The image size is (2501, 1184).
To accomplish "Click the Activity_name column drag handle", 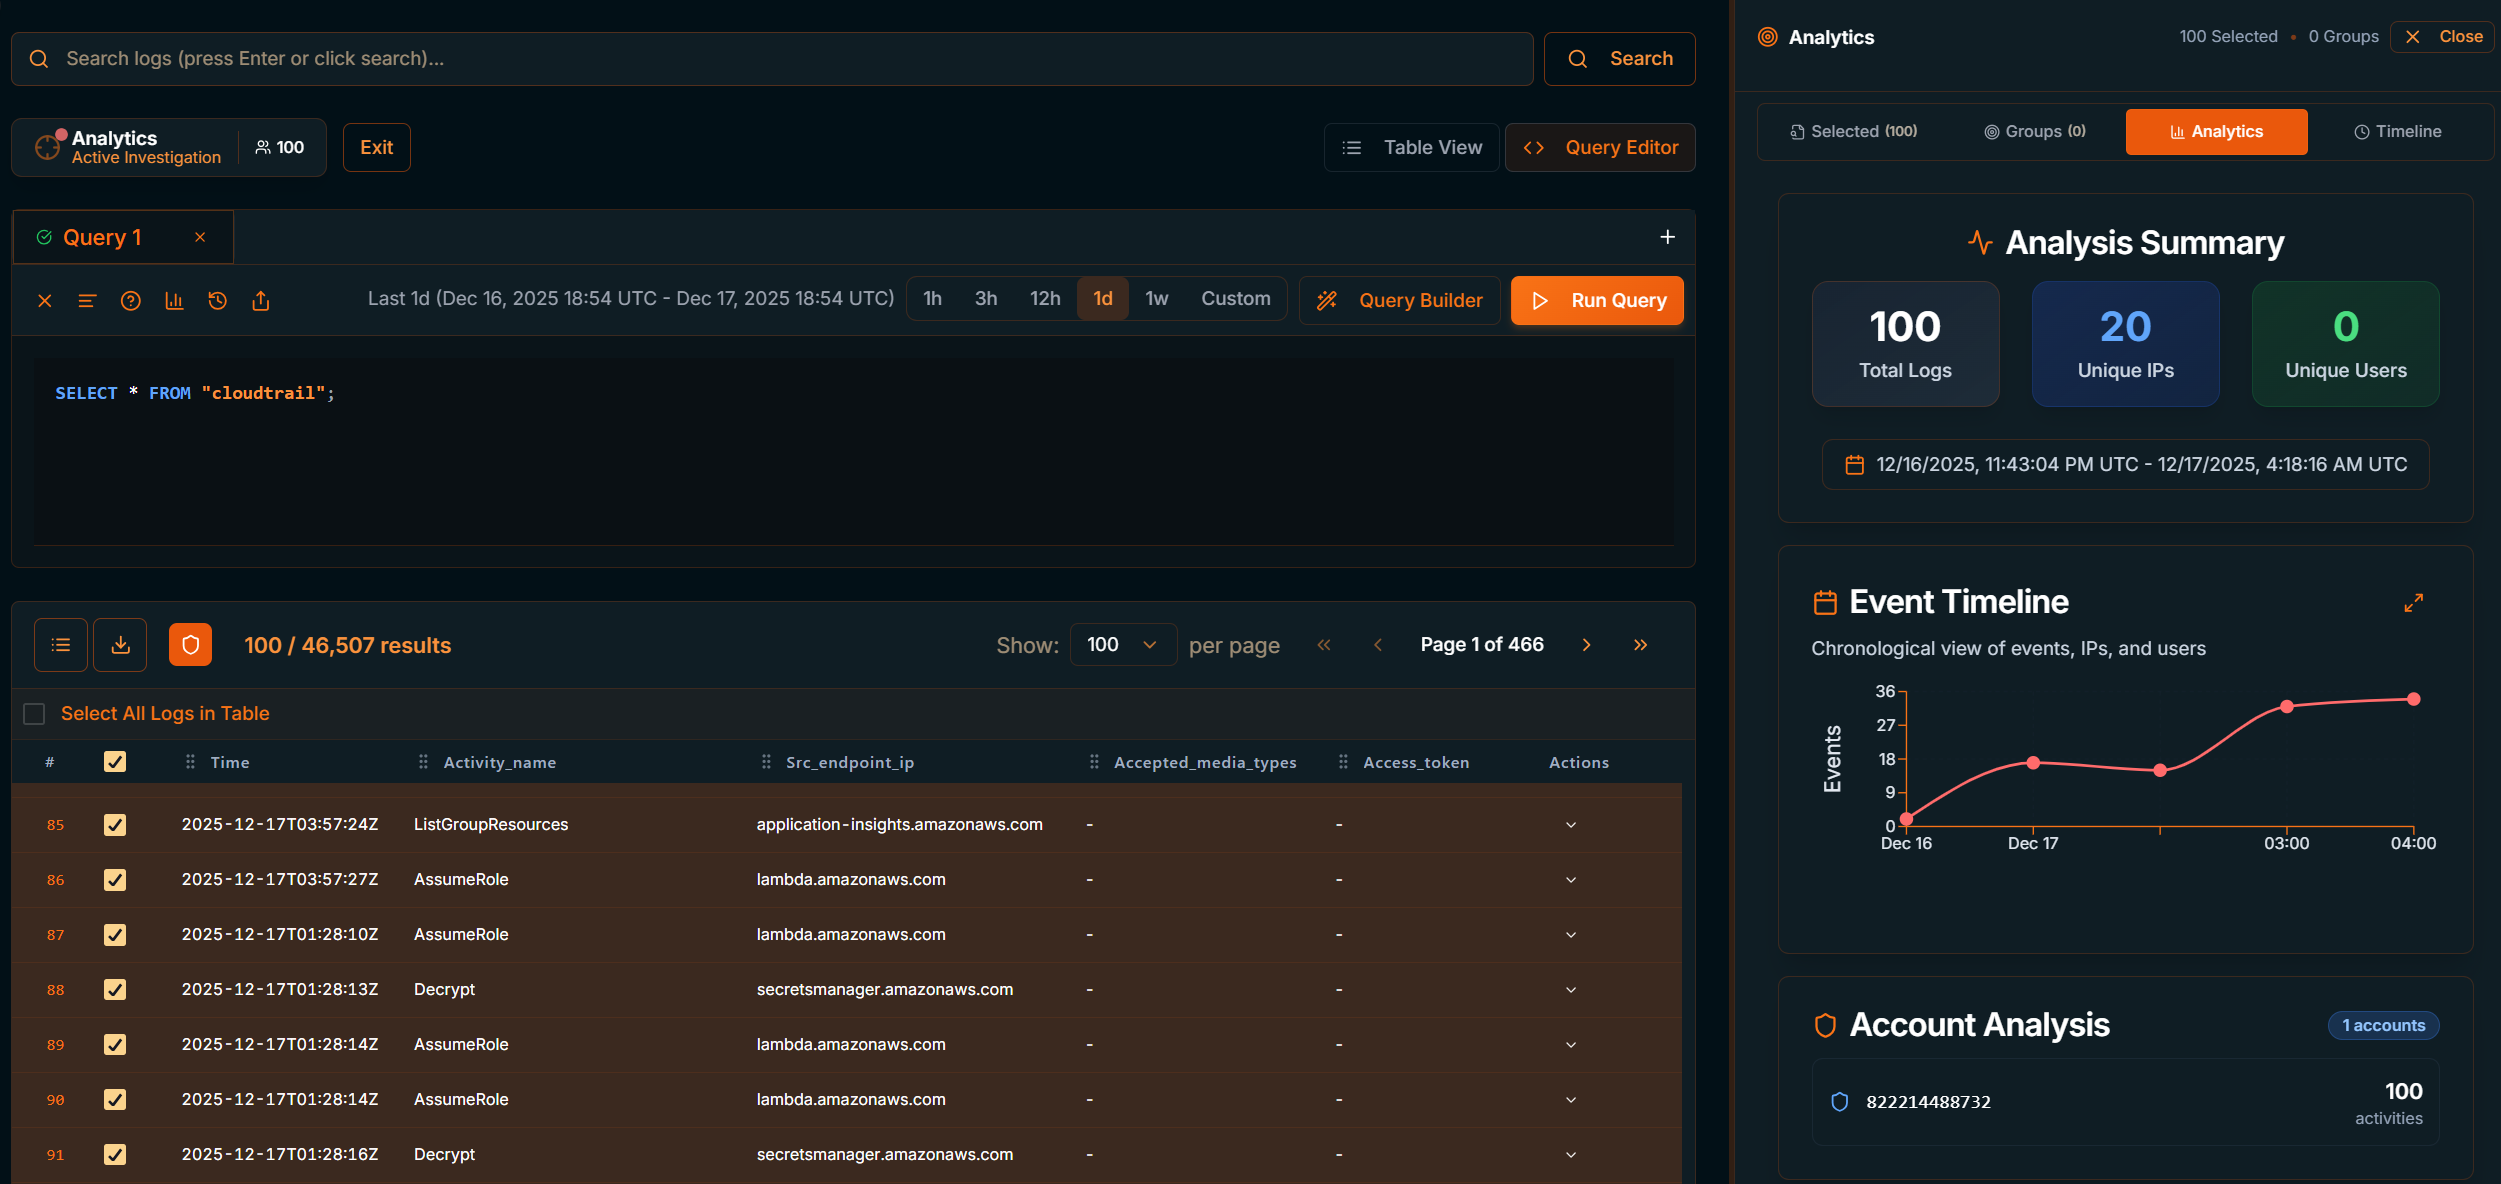I will [x=423, y=762].
